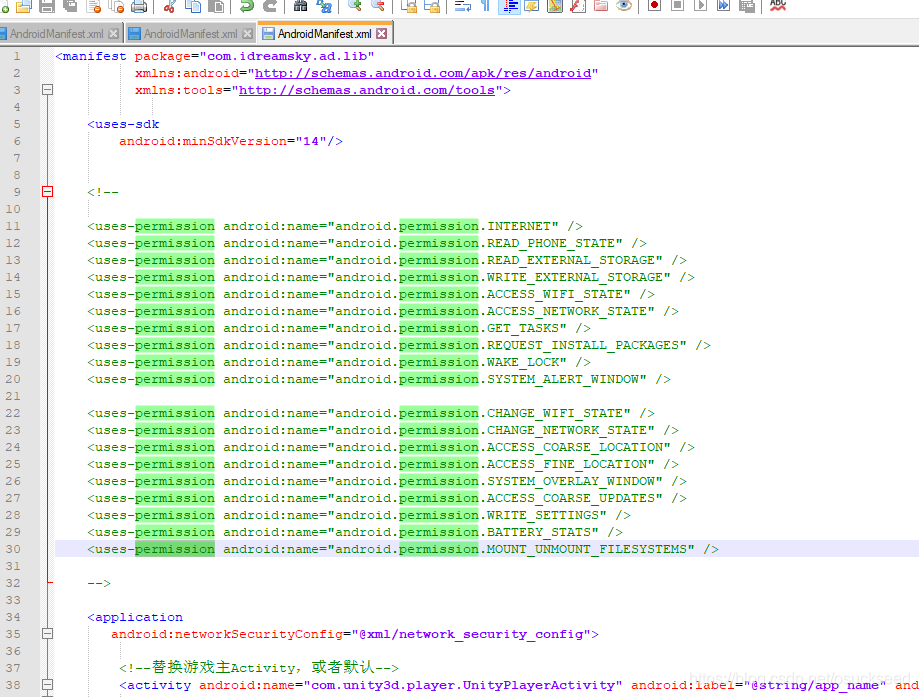Toggle show all characters (pilcrow icon)
The image size is (919, 697).
pyautogui.click(x=485, y=6)
